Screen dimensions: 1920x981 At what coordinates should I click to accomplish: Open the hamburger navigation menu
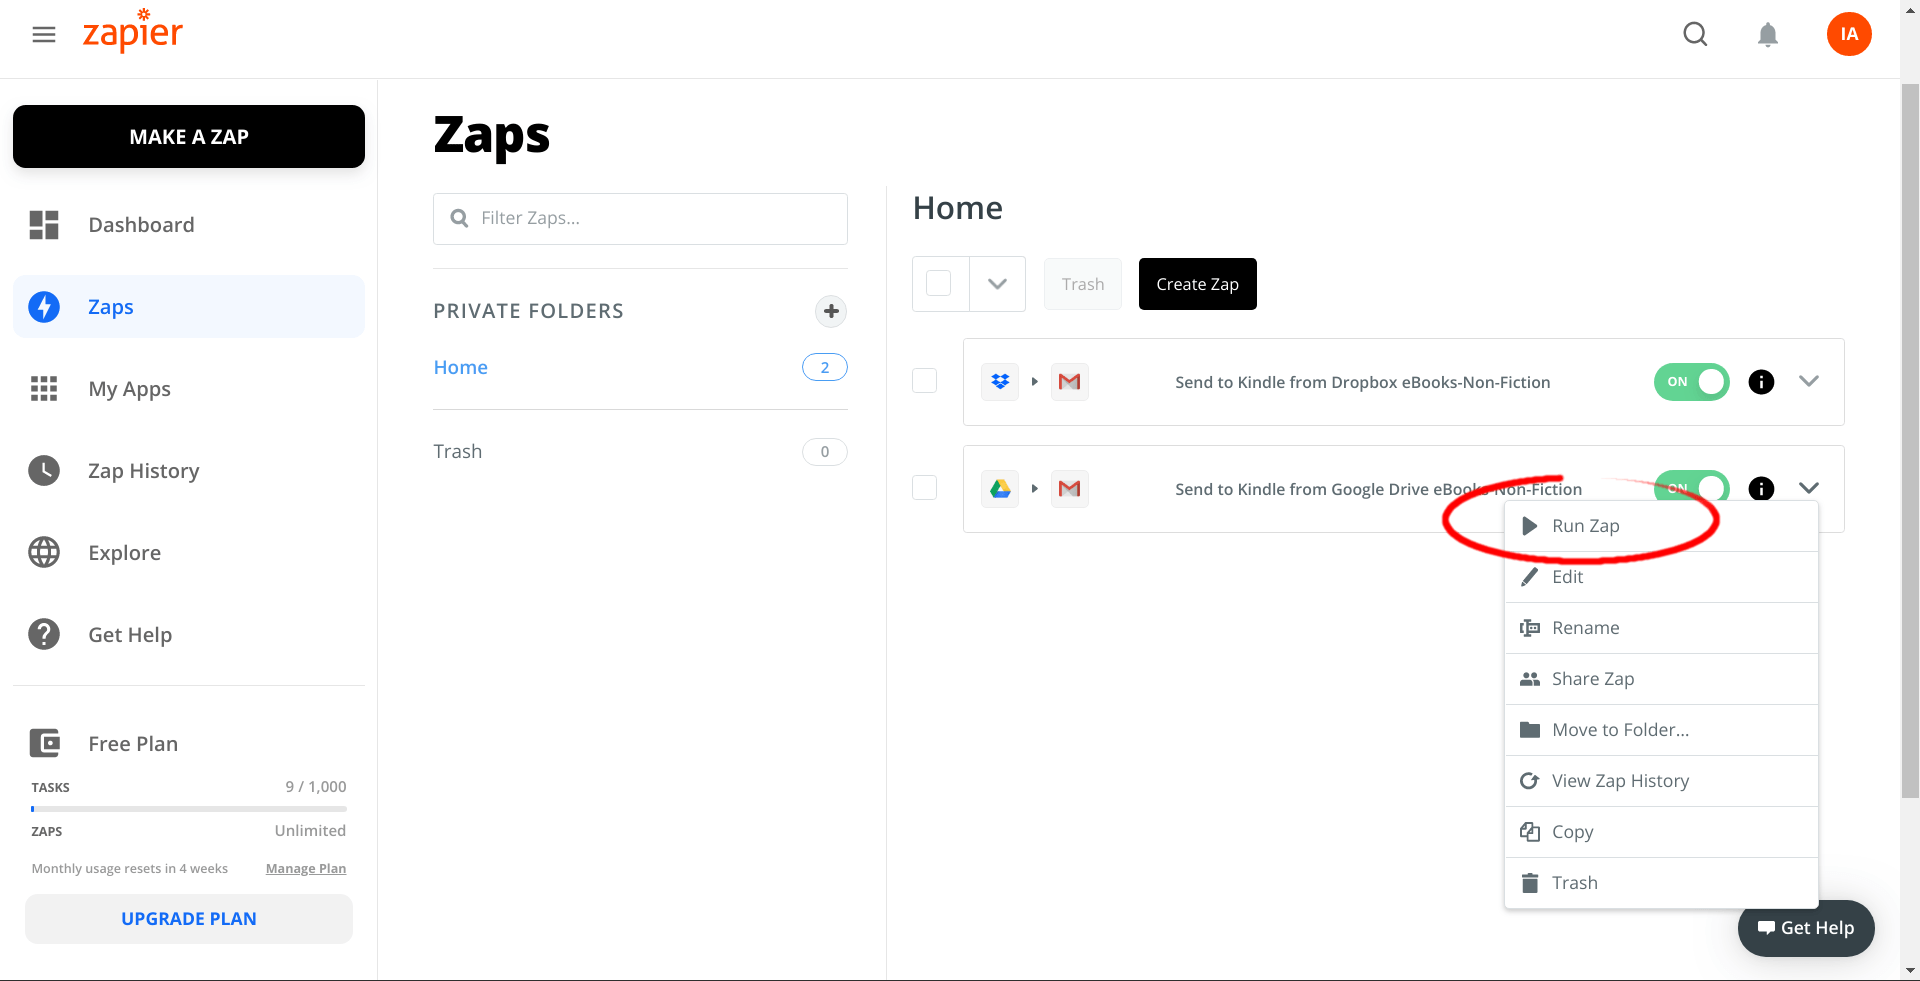tap(44, 33)
